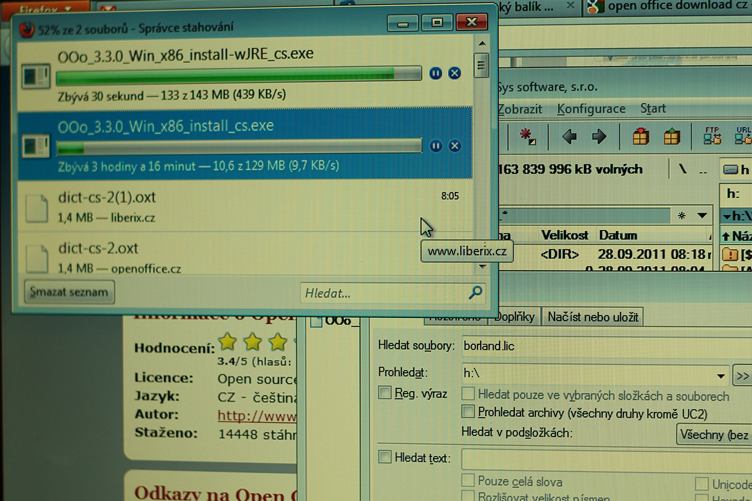Image resolution: width=752 pixels, height=501 pixels.
Task: Open the Konfigurace menu
Action: pyautogui.click(x=591, y=109)
